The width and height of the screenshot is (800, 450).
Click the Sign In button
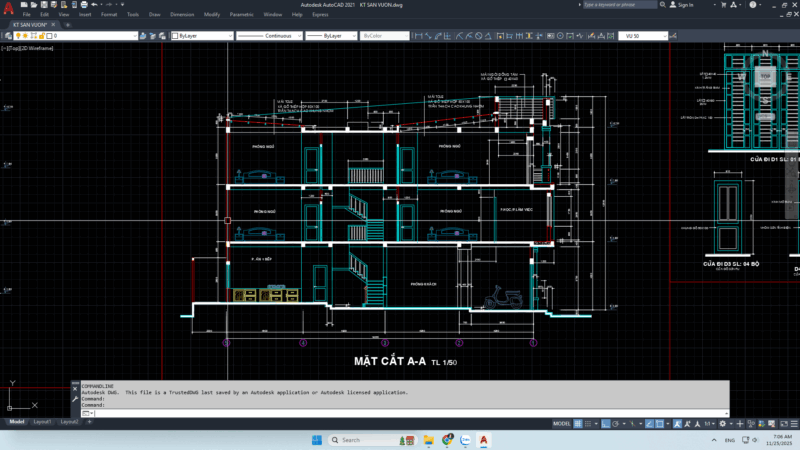pos(684,5)
